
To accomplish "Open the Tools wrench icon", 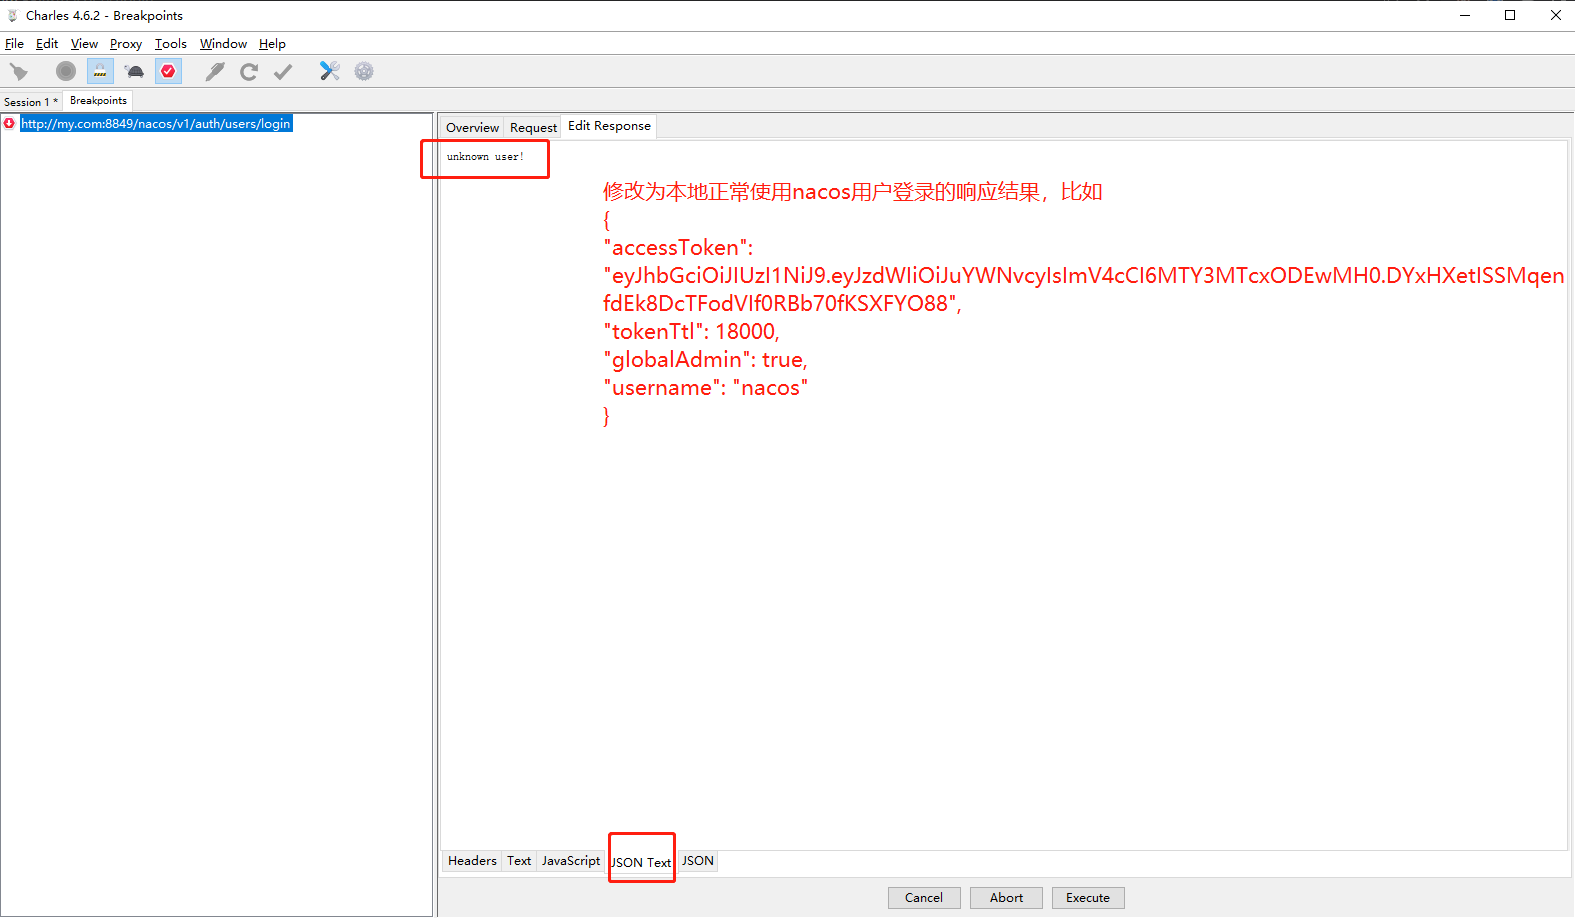I will click(x=330, y=71).
